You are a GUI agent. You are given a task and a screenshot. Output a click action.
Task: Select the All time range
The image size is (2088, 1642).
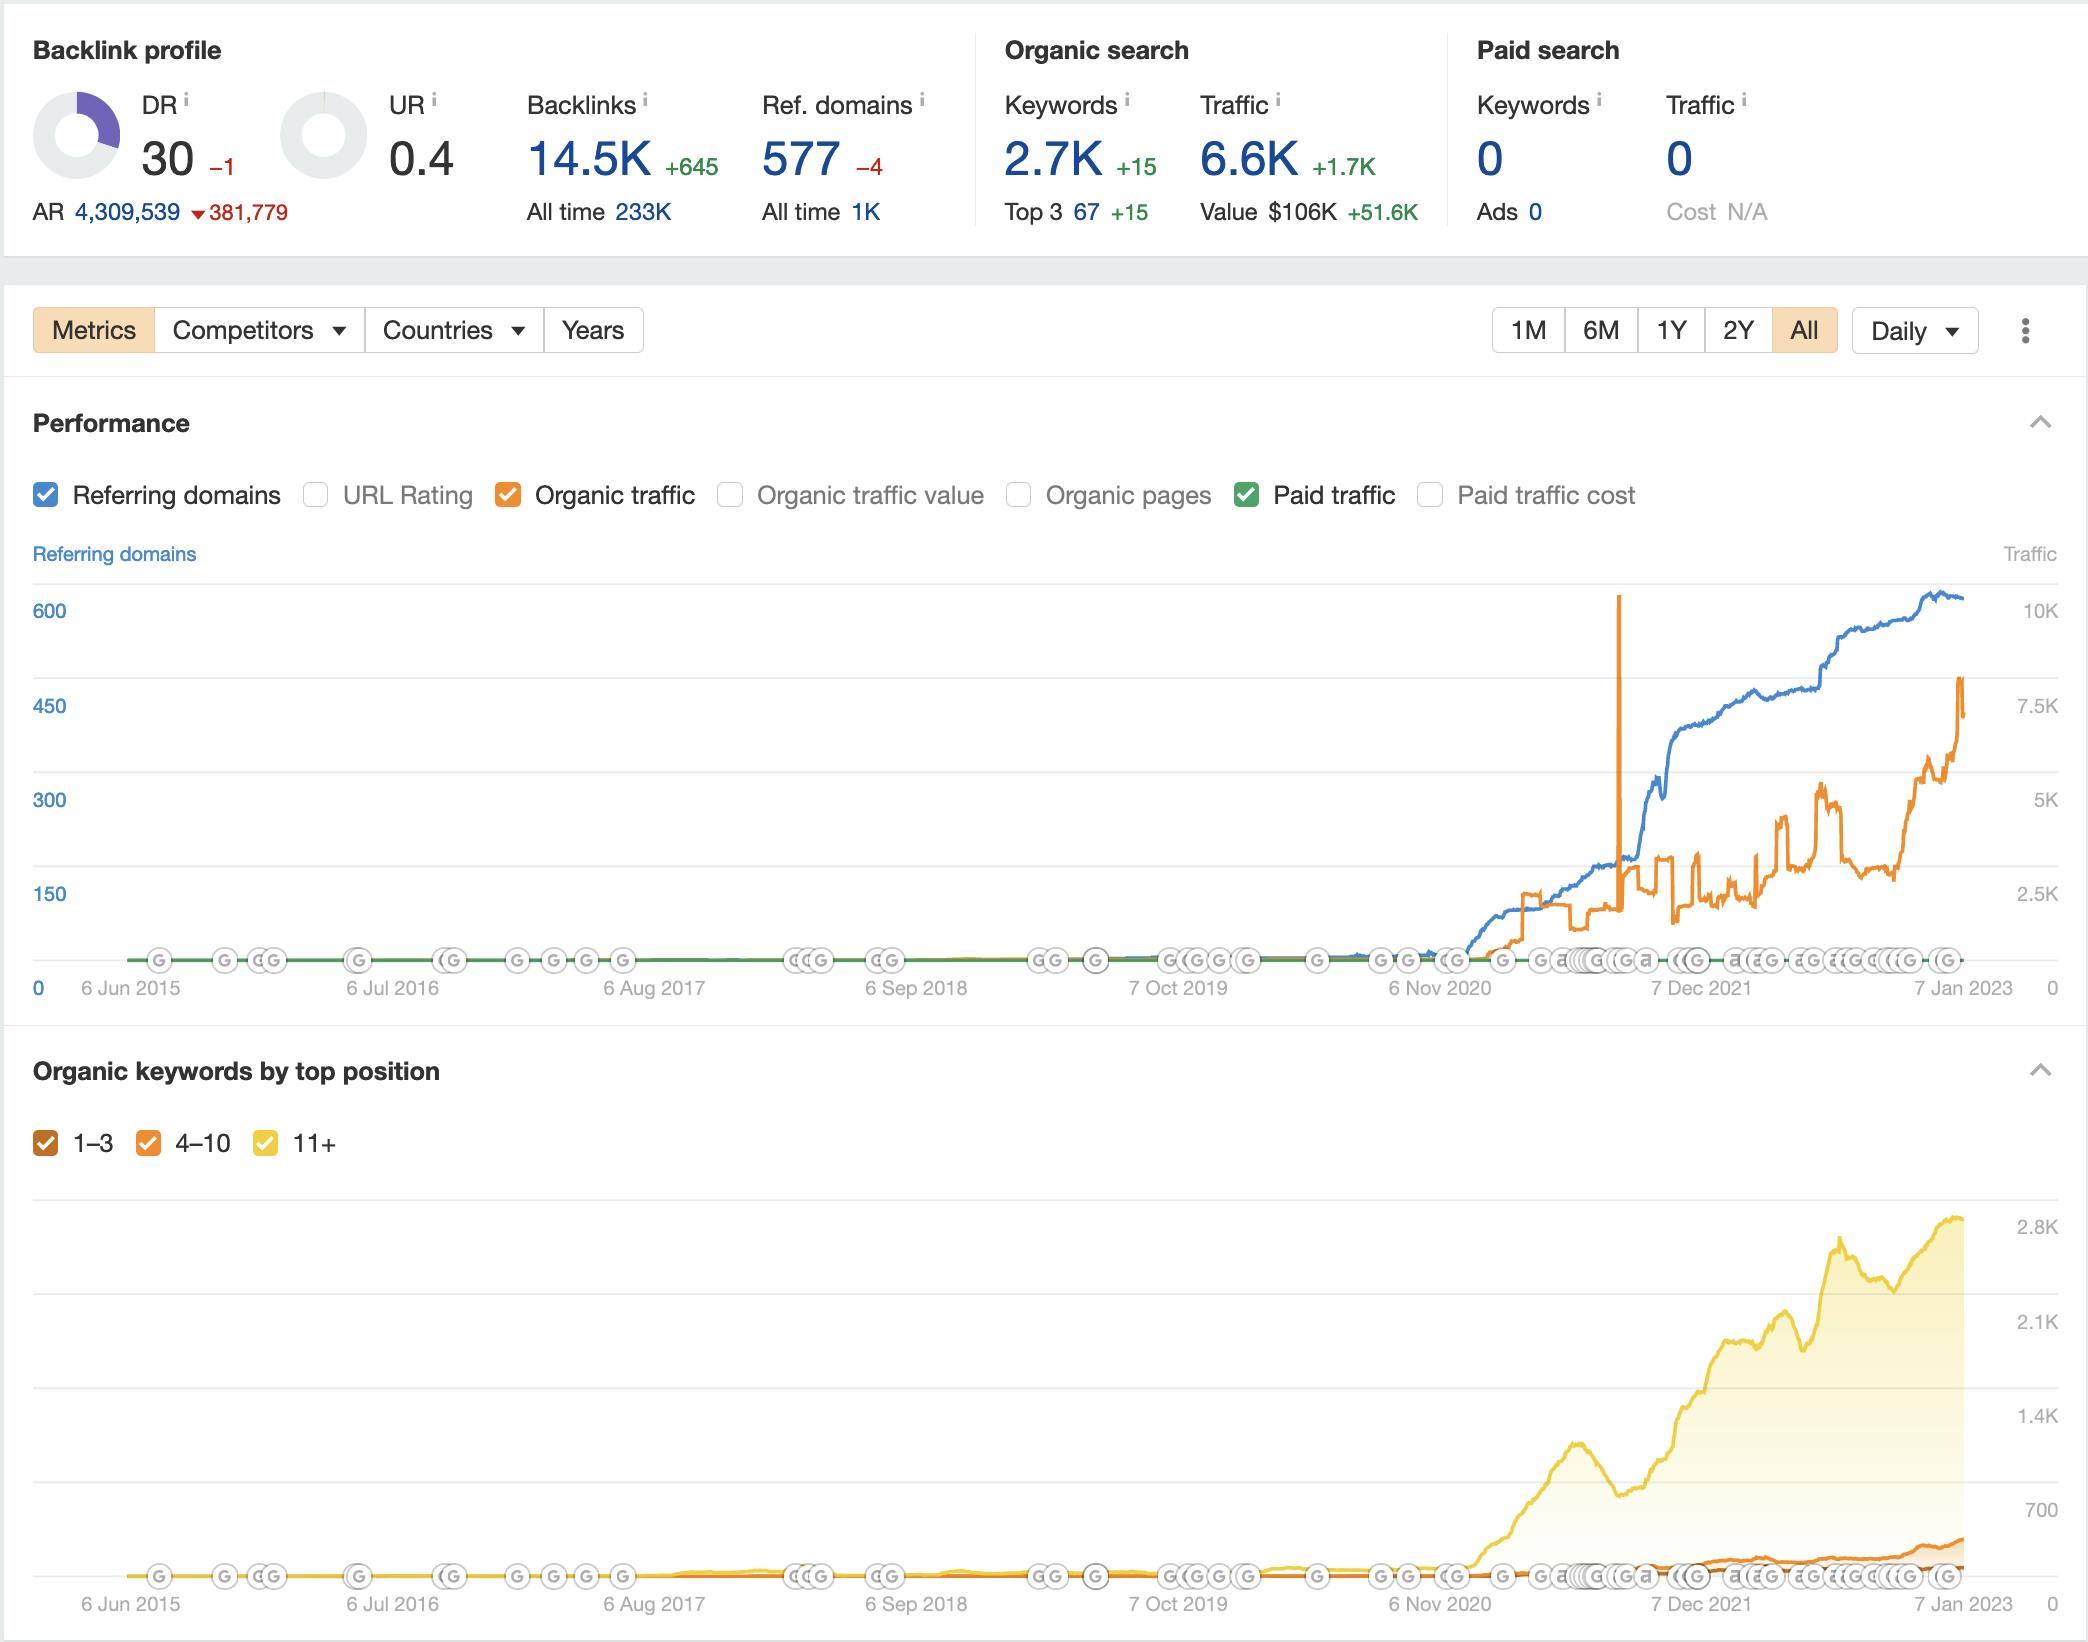[x=1804, y=330]
